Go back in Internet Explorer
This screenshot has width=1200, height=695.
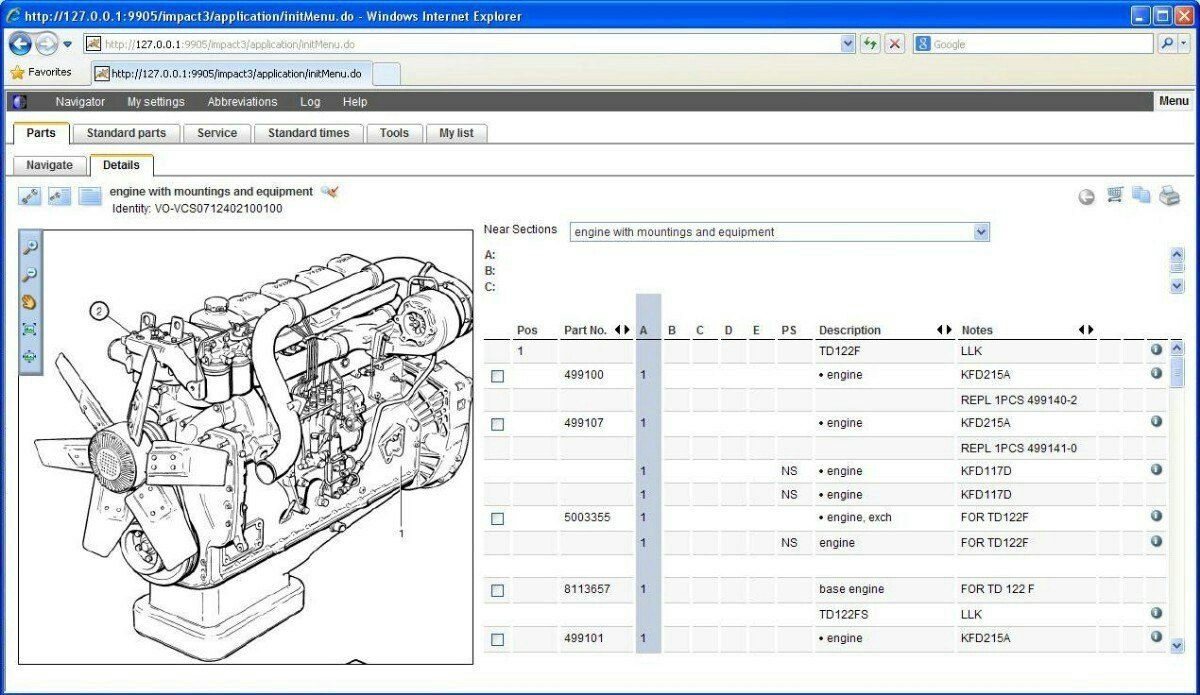click(20, 44)
